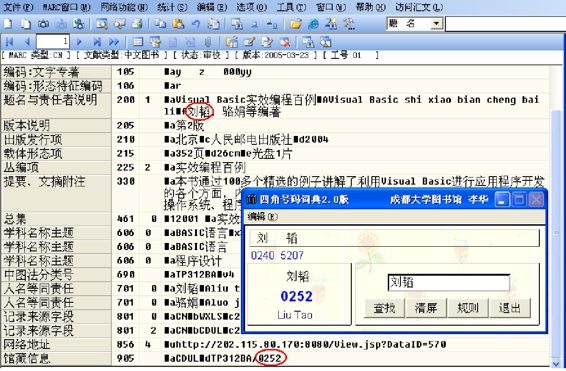
Task: Go to first record arrow
Action: click(x=9, y=42)
